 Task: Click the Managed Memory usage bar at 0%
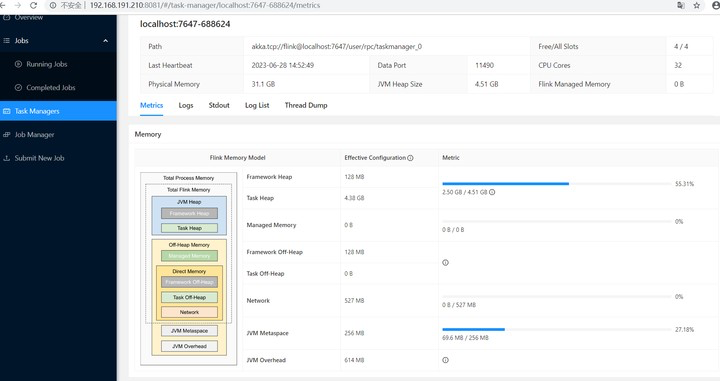coord(557,221)
